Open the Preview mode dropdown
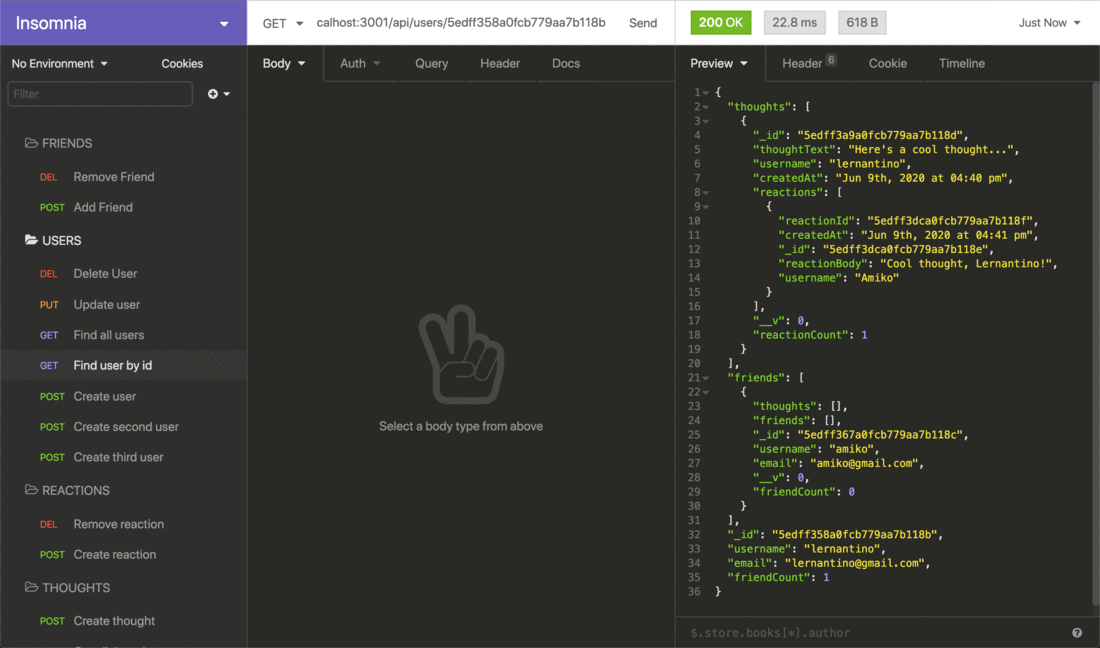This screenshot has width=1100, height=648. [x=720, y=63]
